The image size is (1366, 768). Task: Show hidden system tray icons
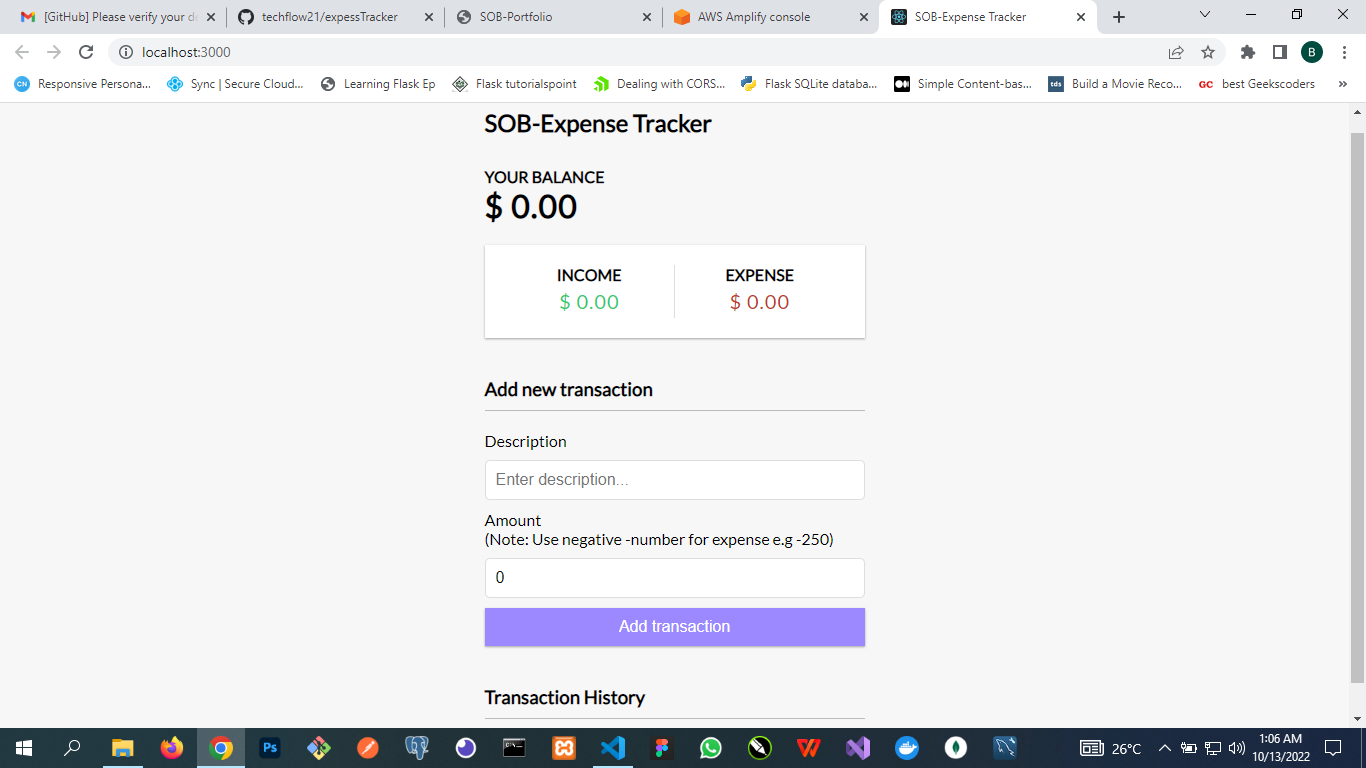click(x=1164, y=748)
